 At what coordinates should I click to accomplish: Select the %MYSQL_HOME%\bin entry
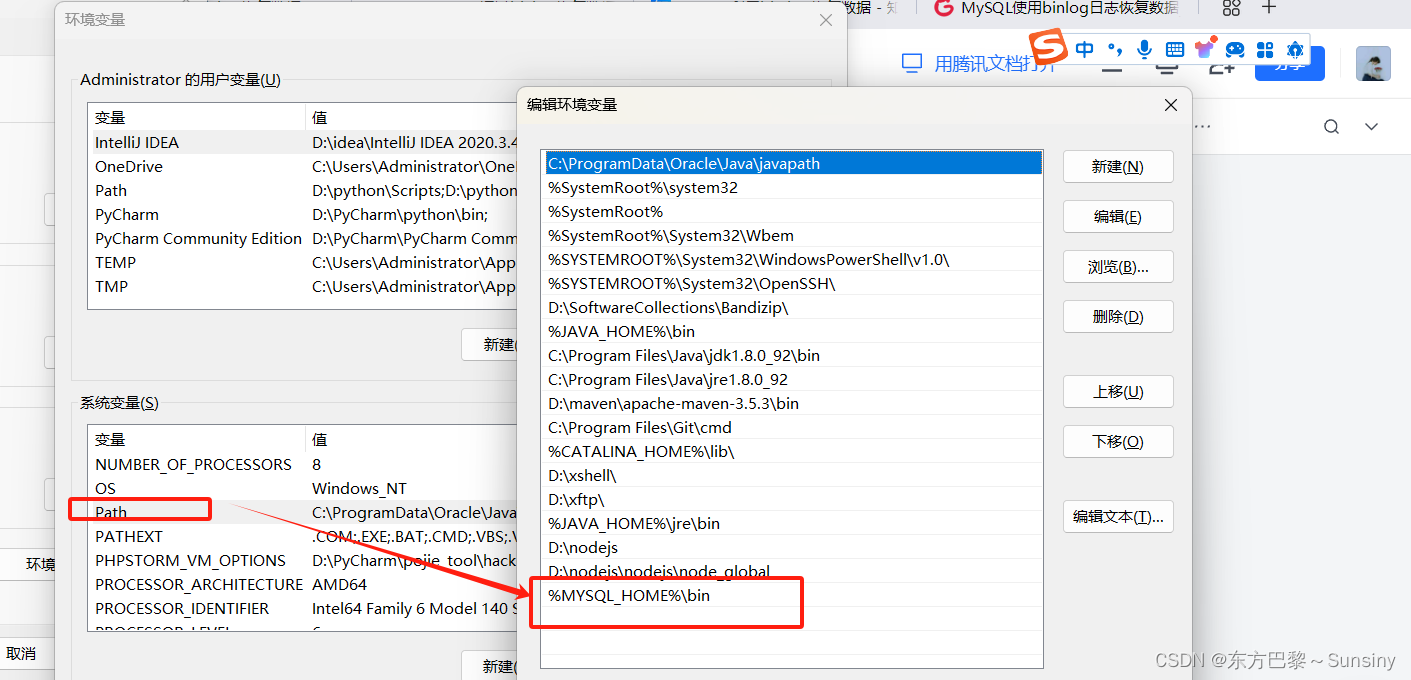coord(794,596)
